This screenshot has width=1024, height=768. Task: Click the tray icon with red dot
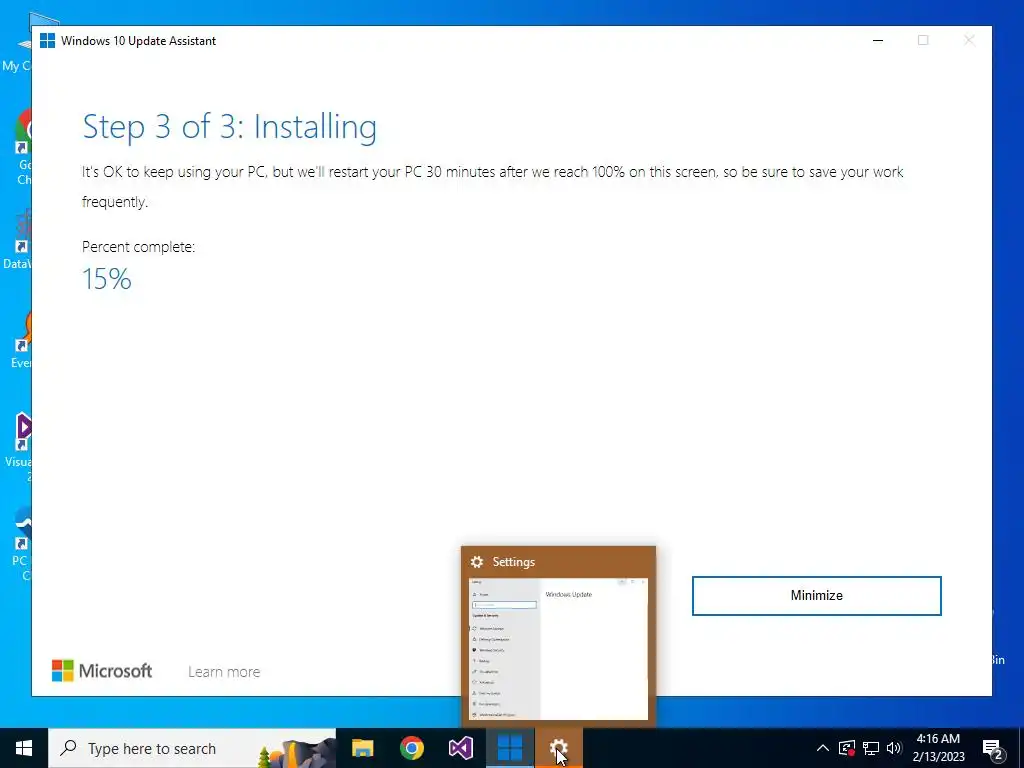(847, 748)
